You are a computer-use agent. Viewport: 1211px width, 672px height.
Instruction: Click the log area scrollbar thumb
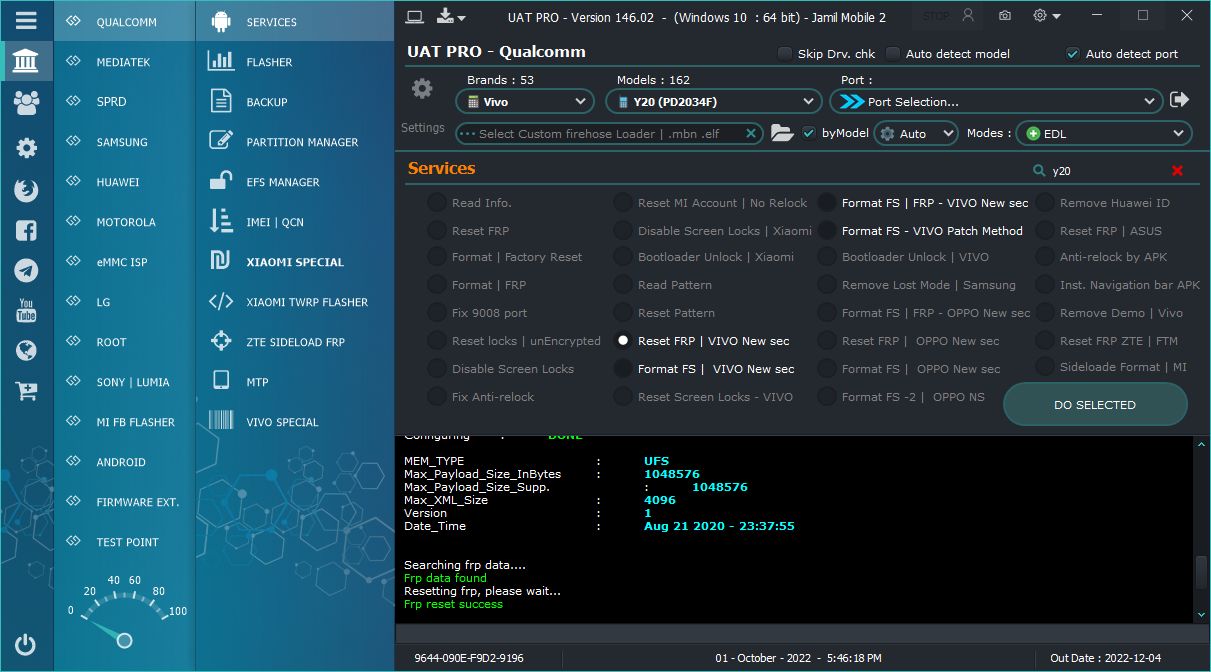[x=1201, y=572]
